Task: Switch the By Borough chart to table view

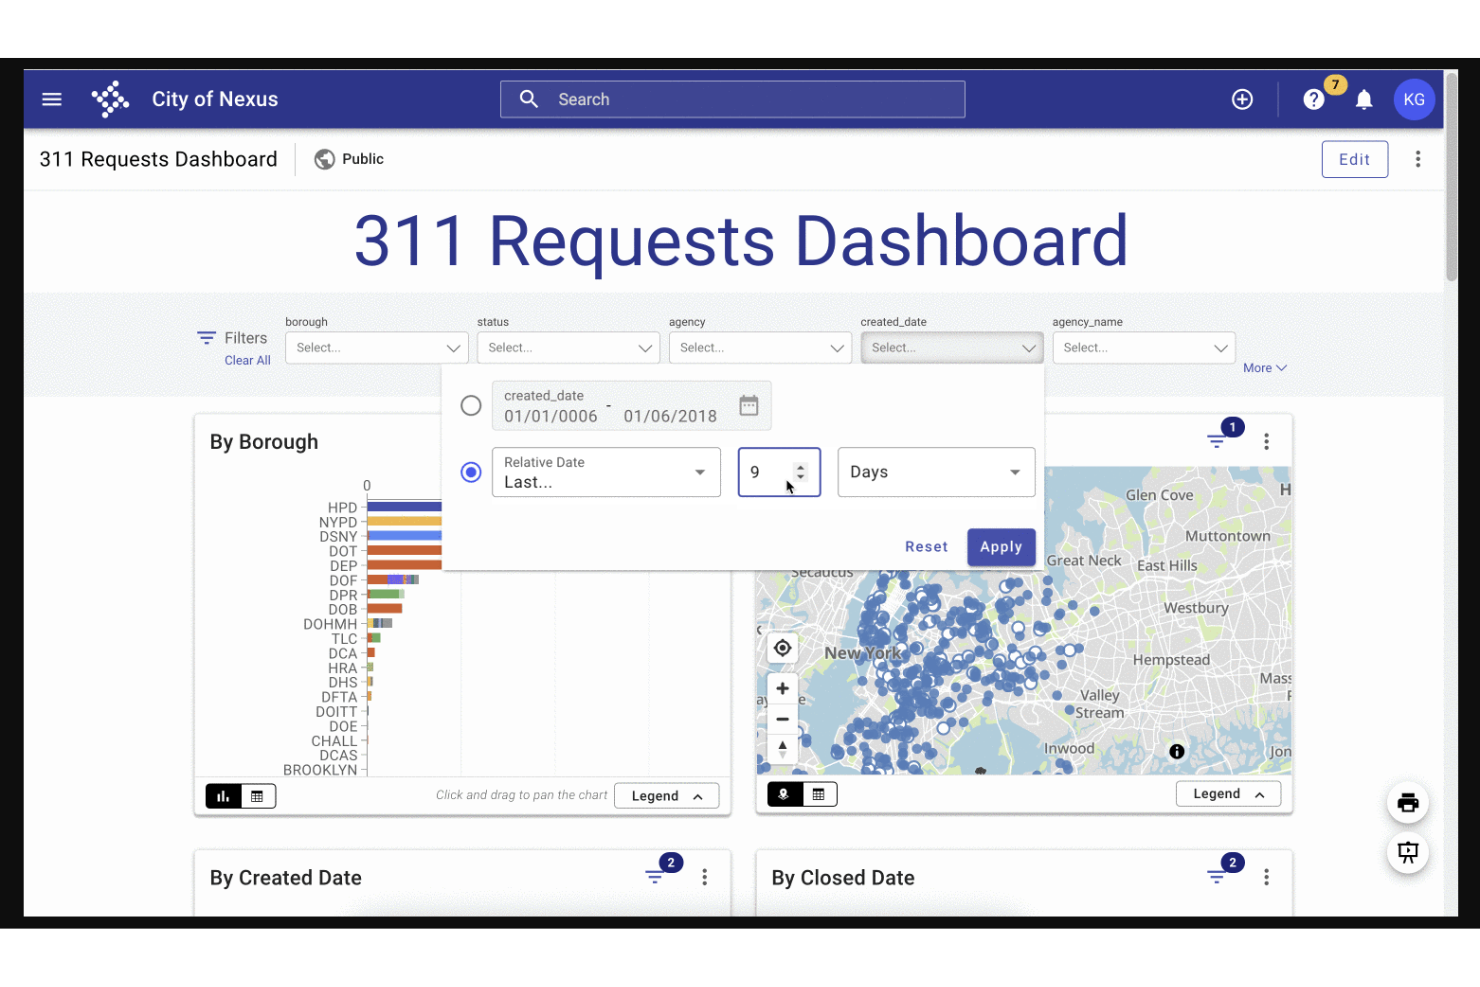Action: [x=258, y=795]
